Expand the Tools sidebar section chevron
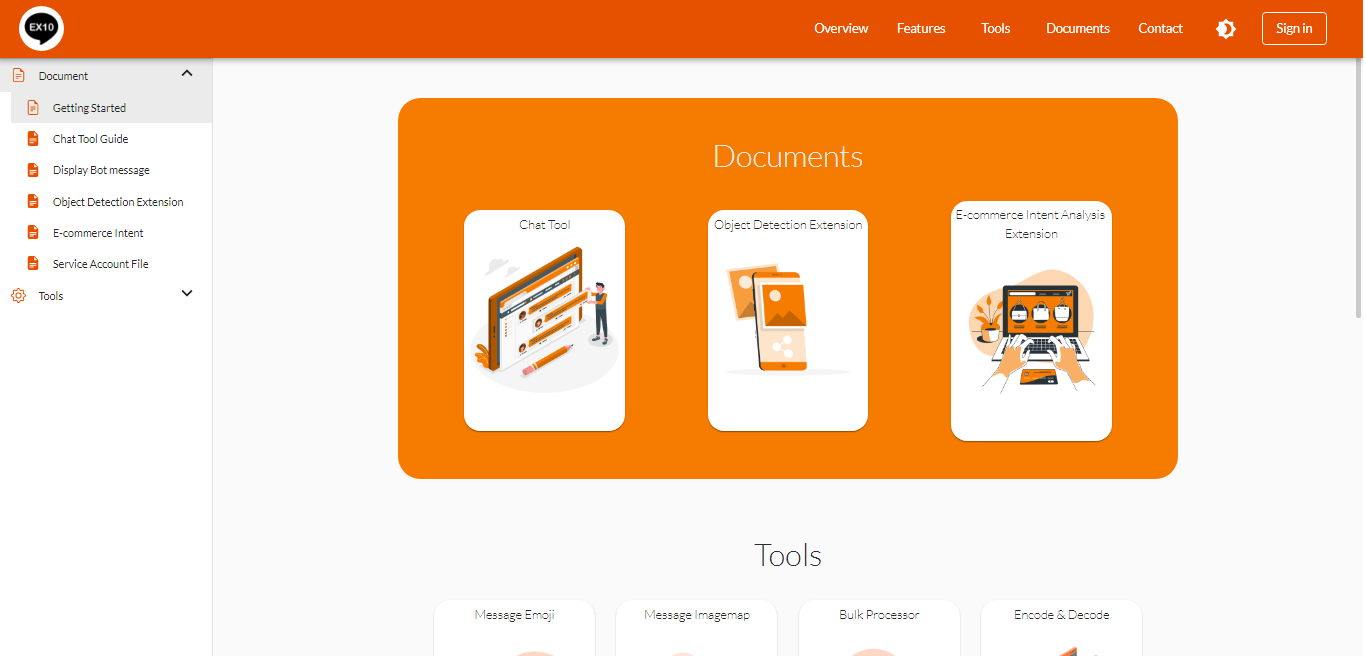1366x656 pixels. [187, 294]
